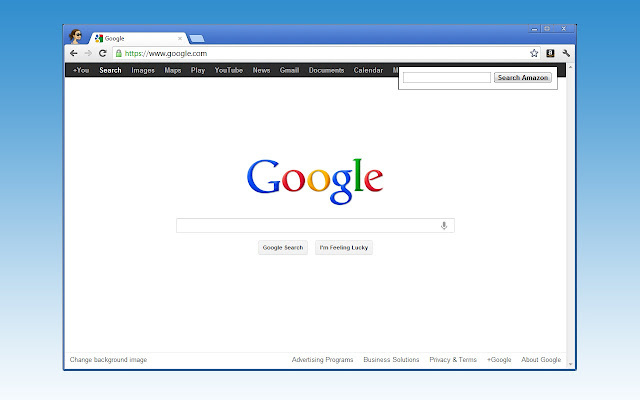Click the scrollbar up arrow
Viewport: 640px width, 400px height.
571,67
